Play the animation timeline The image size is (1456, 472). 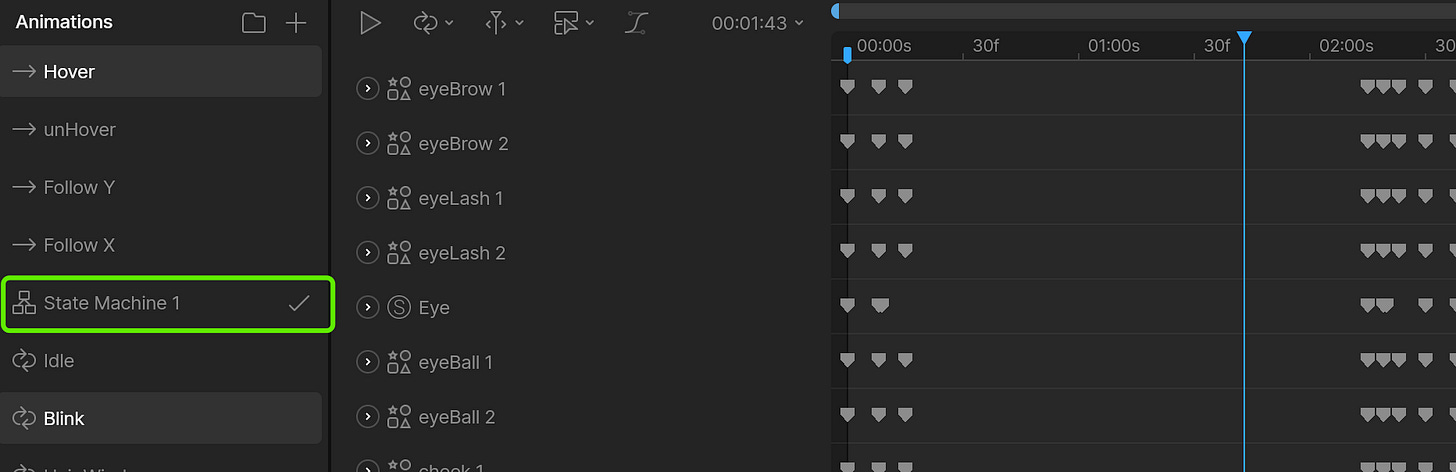(x=371, y=23)
